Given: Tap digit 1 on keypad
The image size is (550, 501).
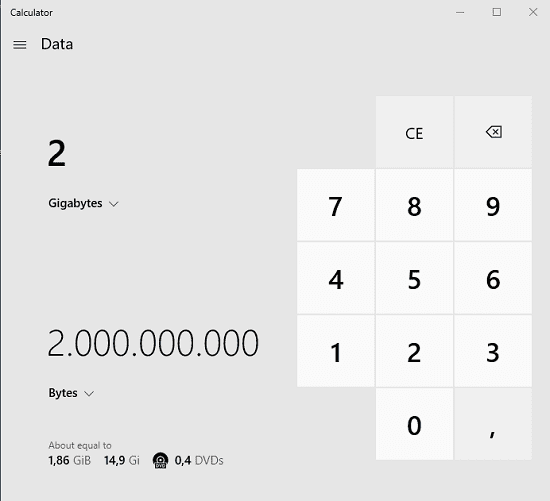Looking at the screenshot, I should tap(335, 352).
